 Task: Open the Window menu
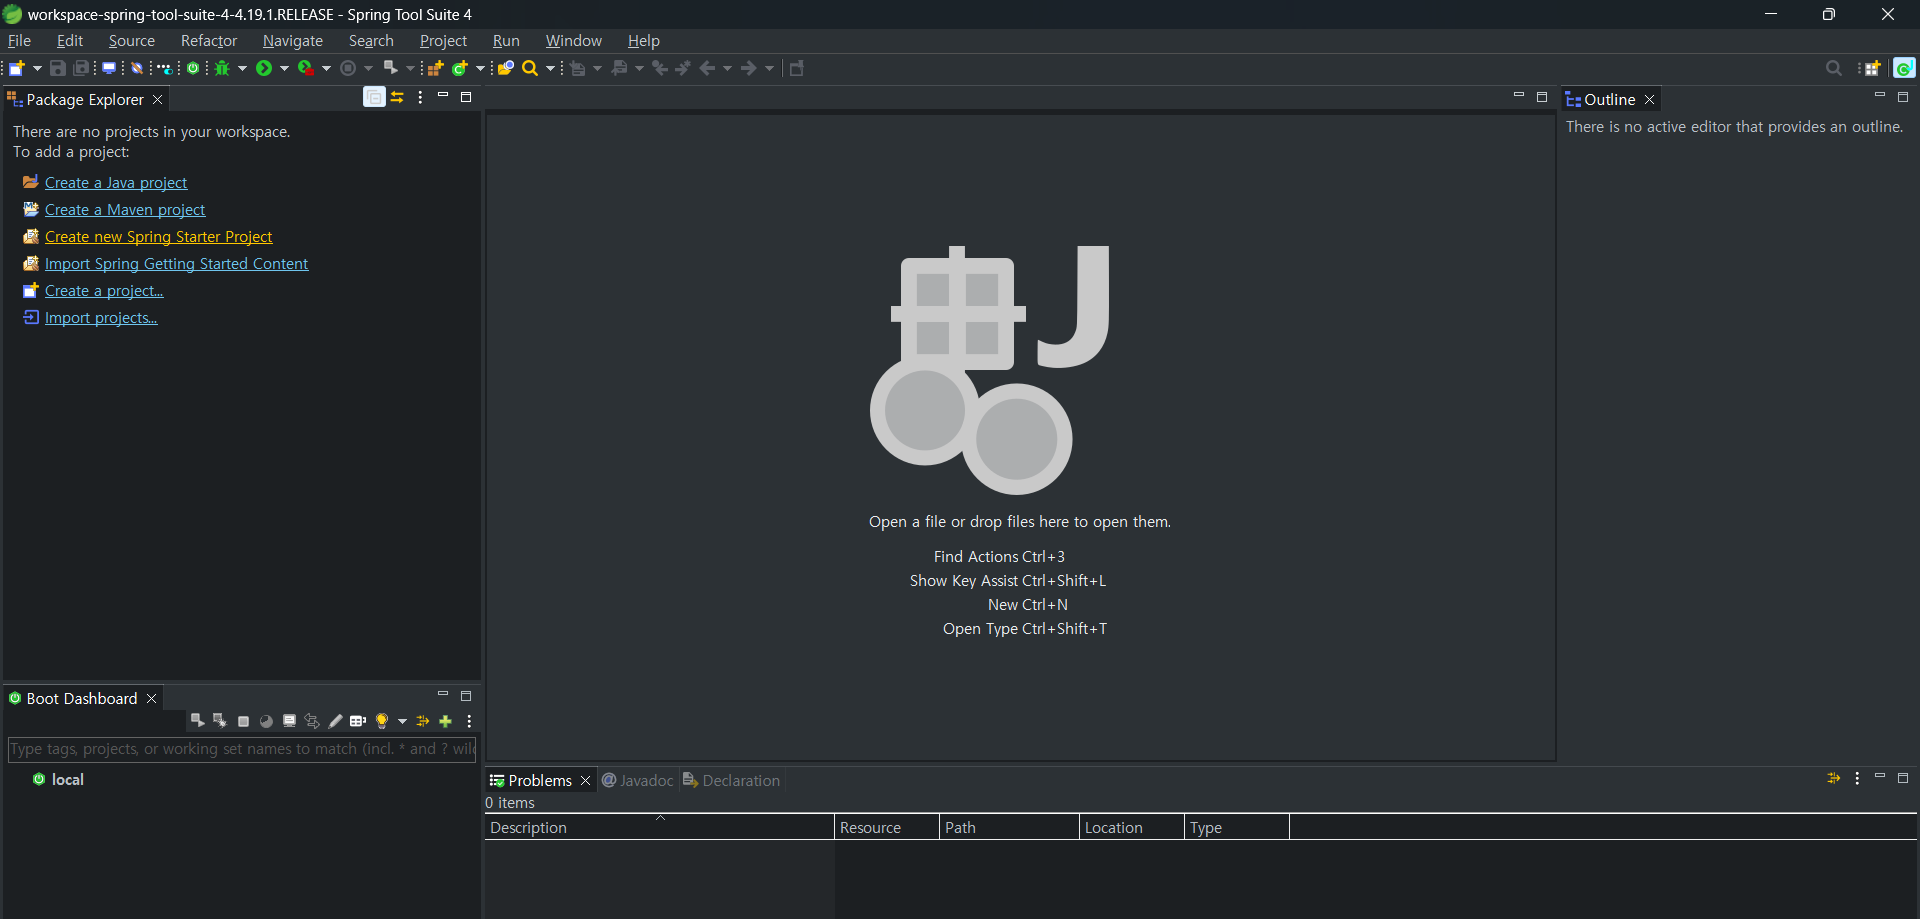point(573,41)
